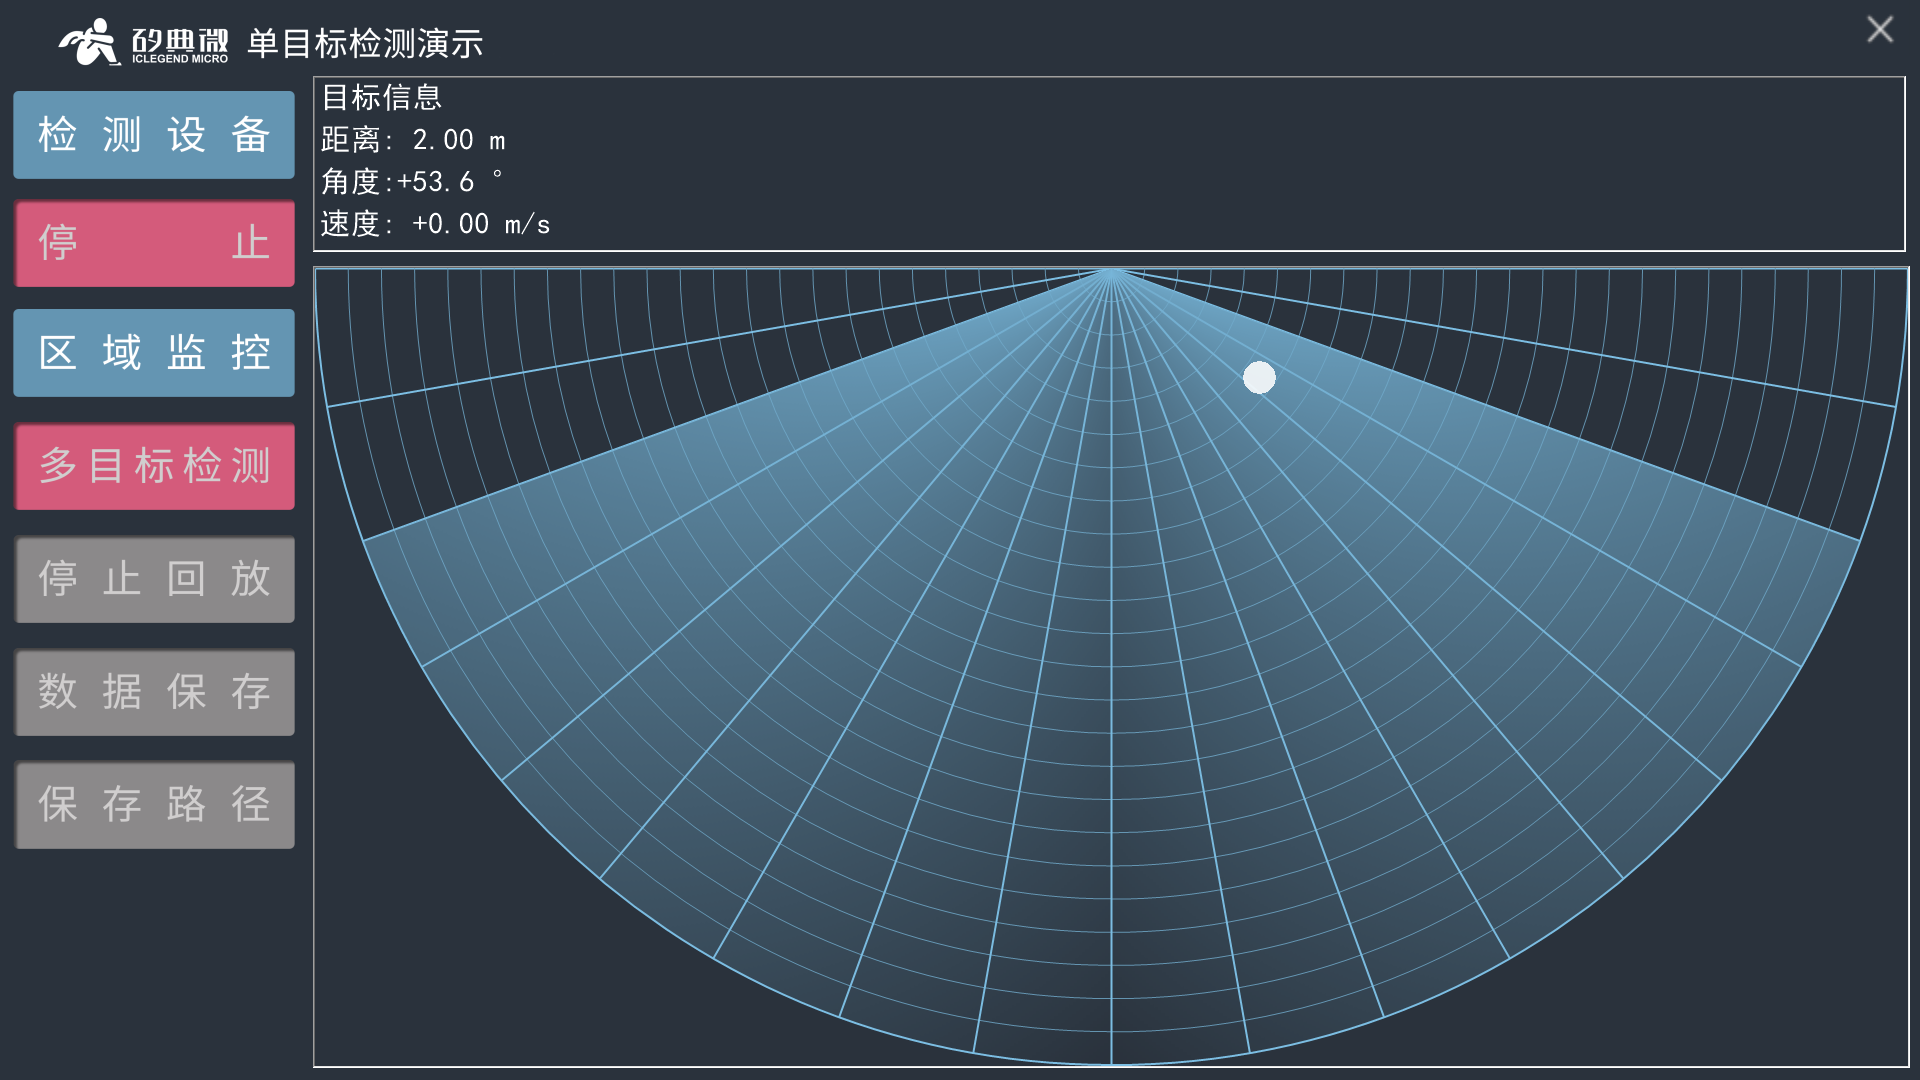The image size is (1920, 1080).
Task: Click the white target dot on radar
Action: (x=1259, y=377)
